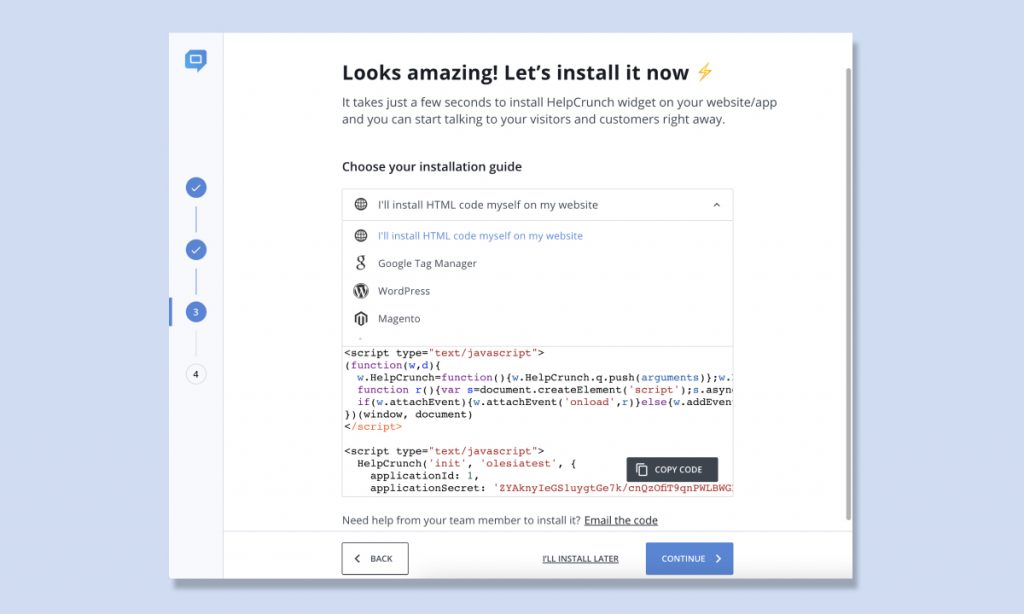
Task: Click the WordPress logo icon
Action: (x=360, y=291)
